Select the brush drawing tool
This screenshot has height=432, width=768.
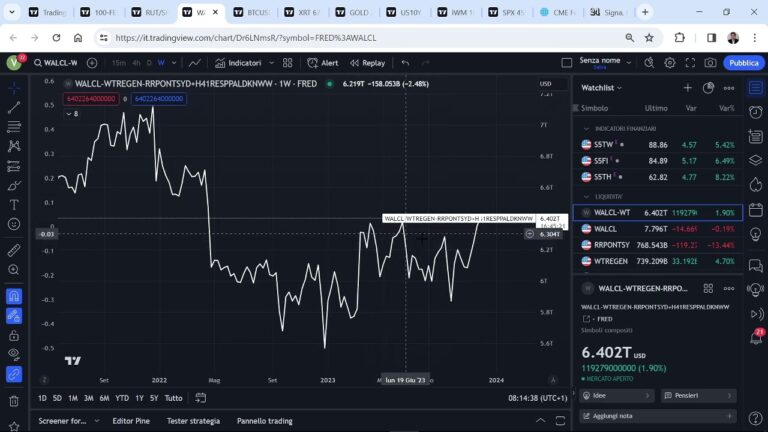point(14,186)
